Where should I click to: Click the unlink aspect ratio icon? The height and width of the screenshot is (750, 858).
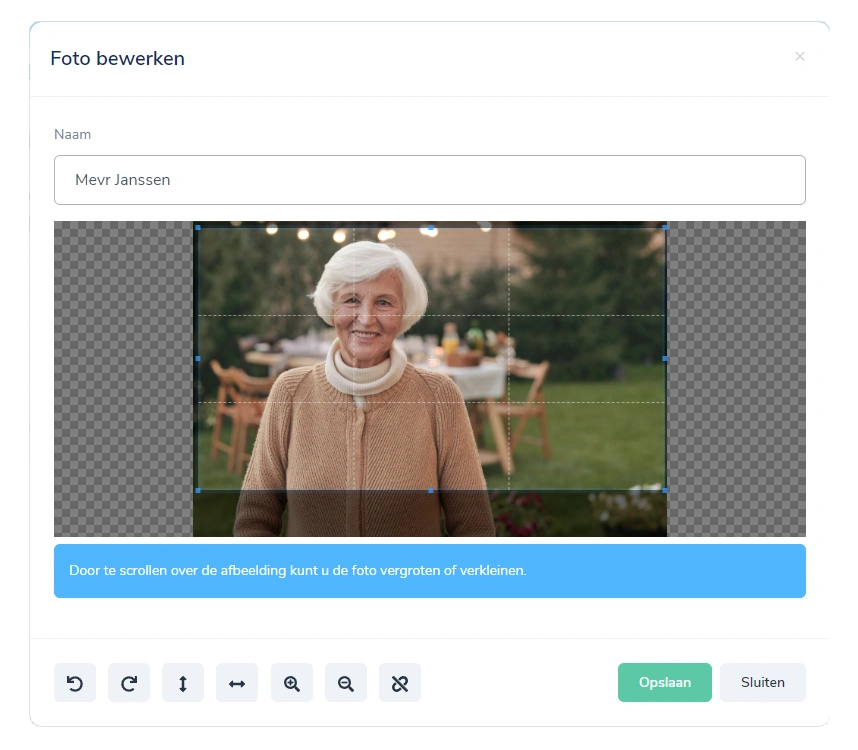pos(400,683)
